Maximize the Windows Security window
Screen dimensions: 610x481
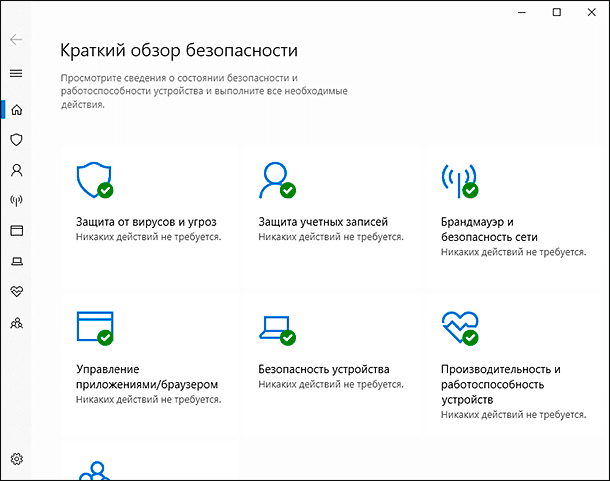pyautogui.click(x=557, y=12)
